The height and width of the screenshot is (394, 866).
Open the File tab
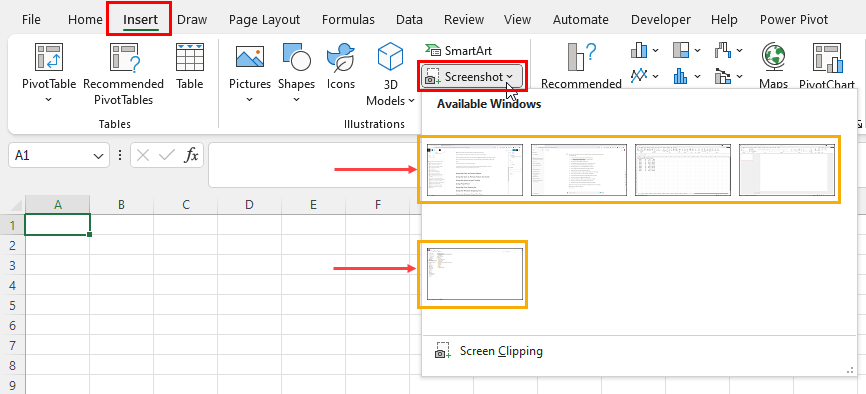[x=31, y=20]
